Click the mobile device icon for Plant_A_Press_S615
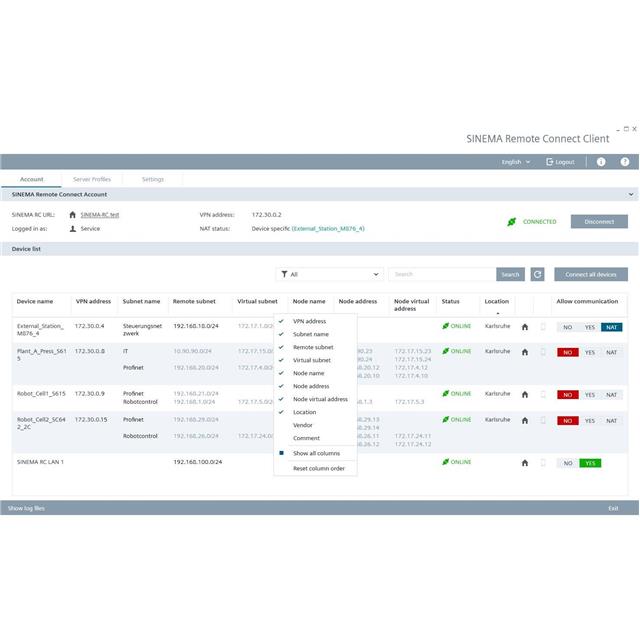640x640 pixels. pos(543,352)
